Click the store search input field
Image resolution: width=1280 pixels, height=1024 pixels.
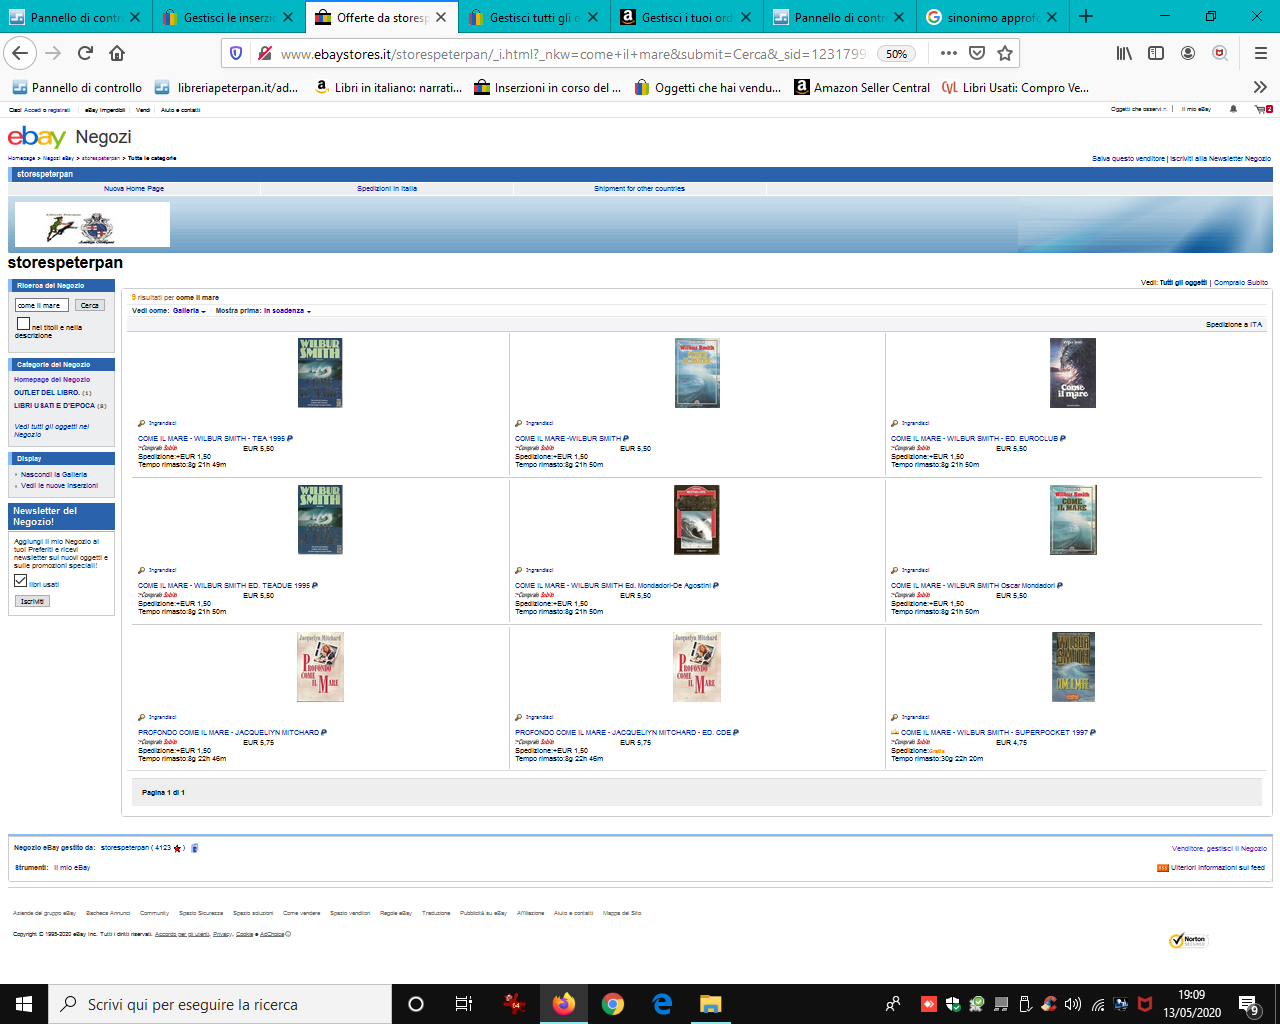click(x=42, y=305)
